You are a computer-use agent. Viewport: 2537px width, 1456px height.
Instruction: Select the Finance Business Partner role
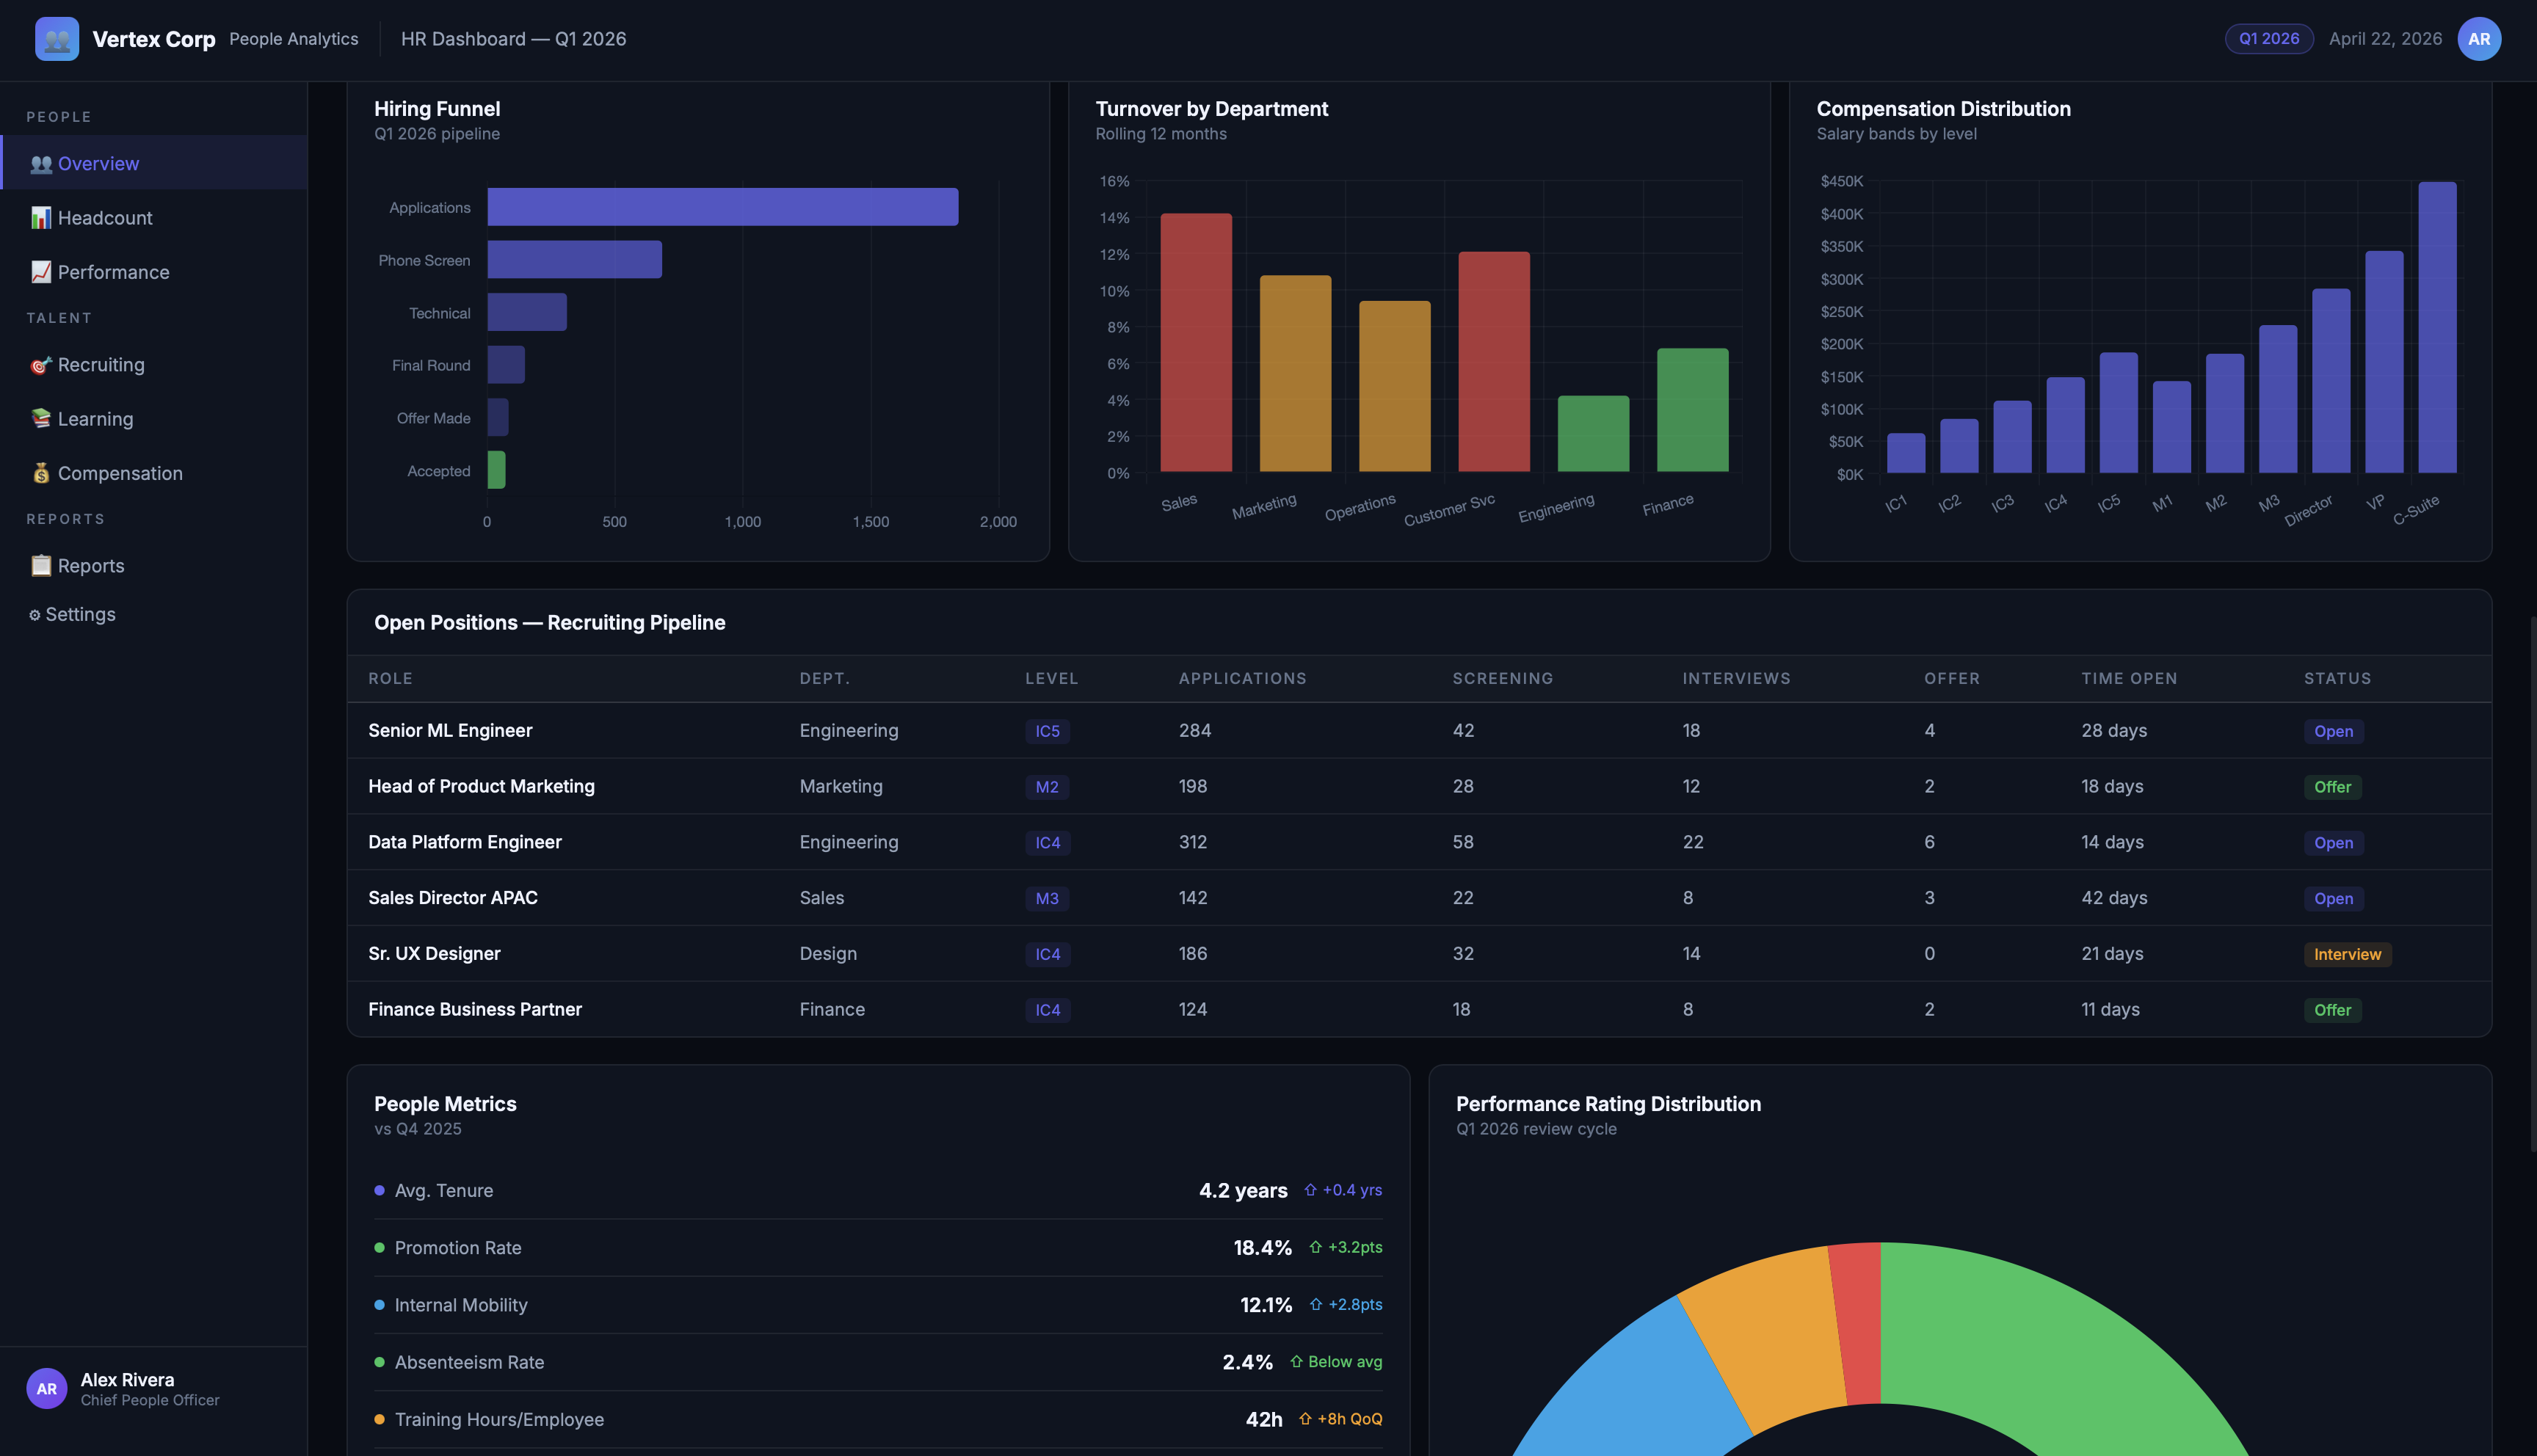click(x=475, y=1010)
